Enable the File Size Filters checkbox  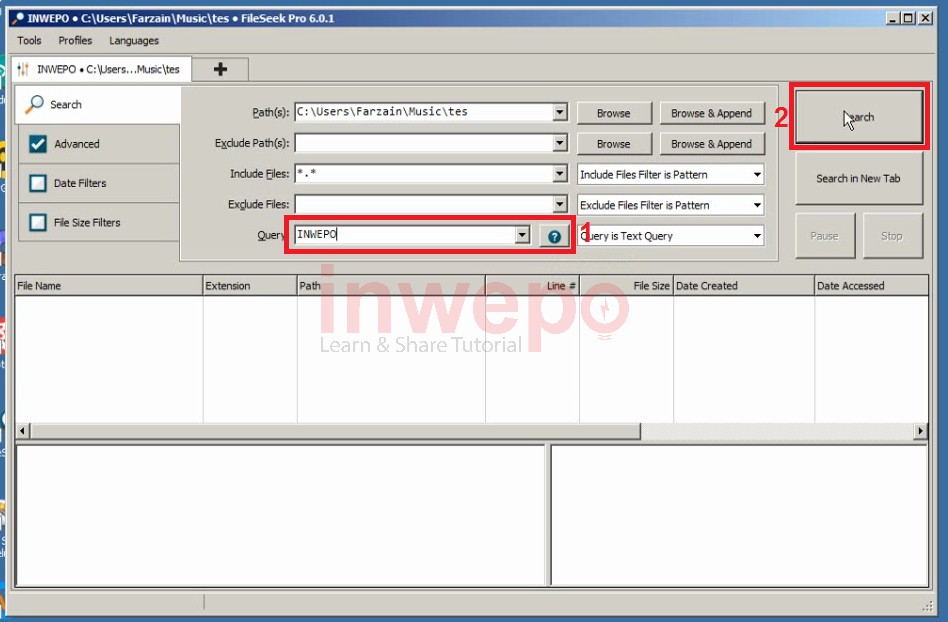click(x=37, y=222)
